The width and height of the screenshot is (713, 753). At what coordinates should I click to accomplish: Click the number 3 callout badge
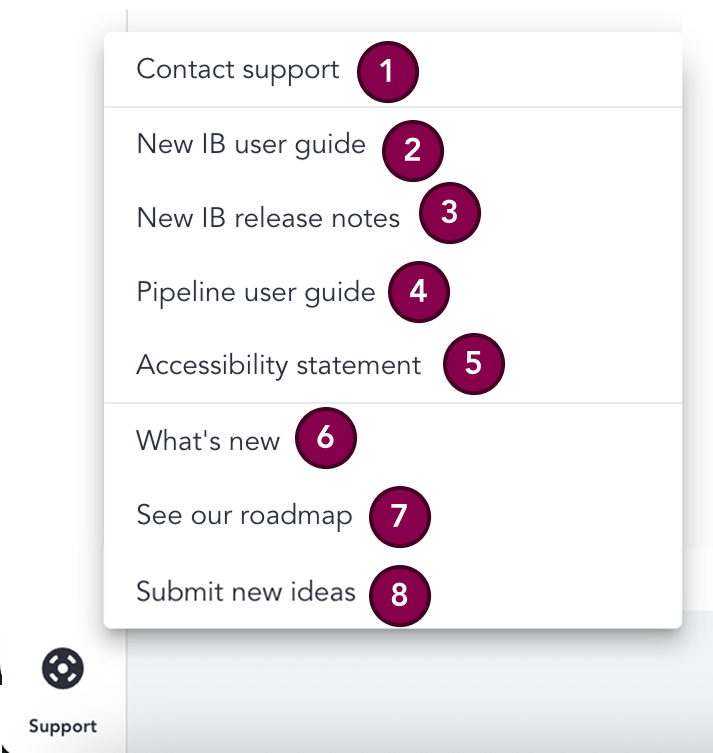pyautogui.click(x=449, y=212)
